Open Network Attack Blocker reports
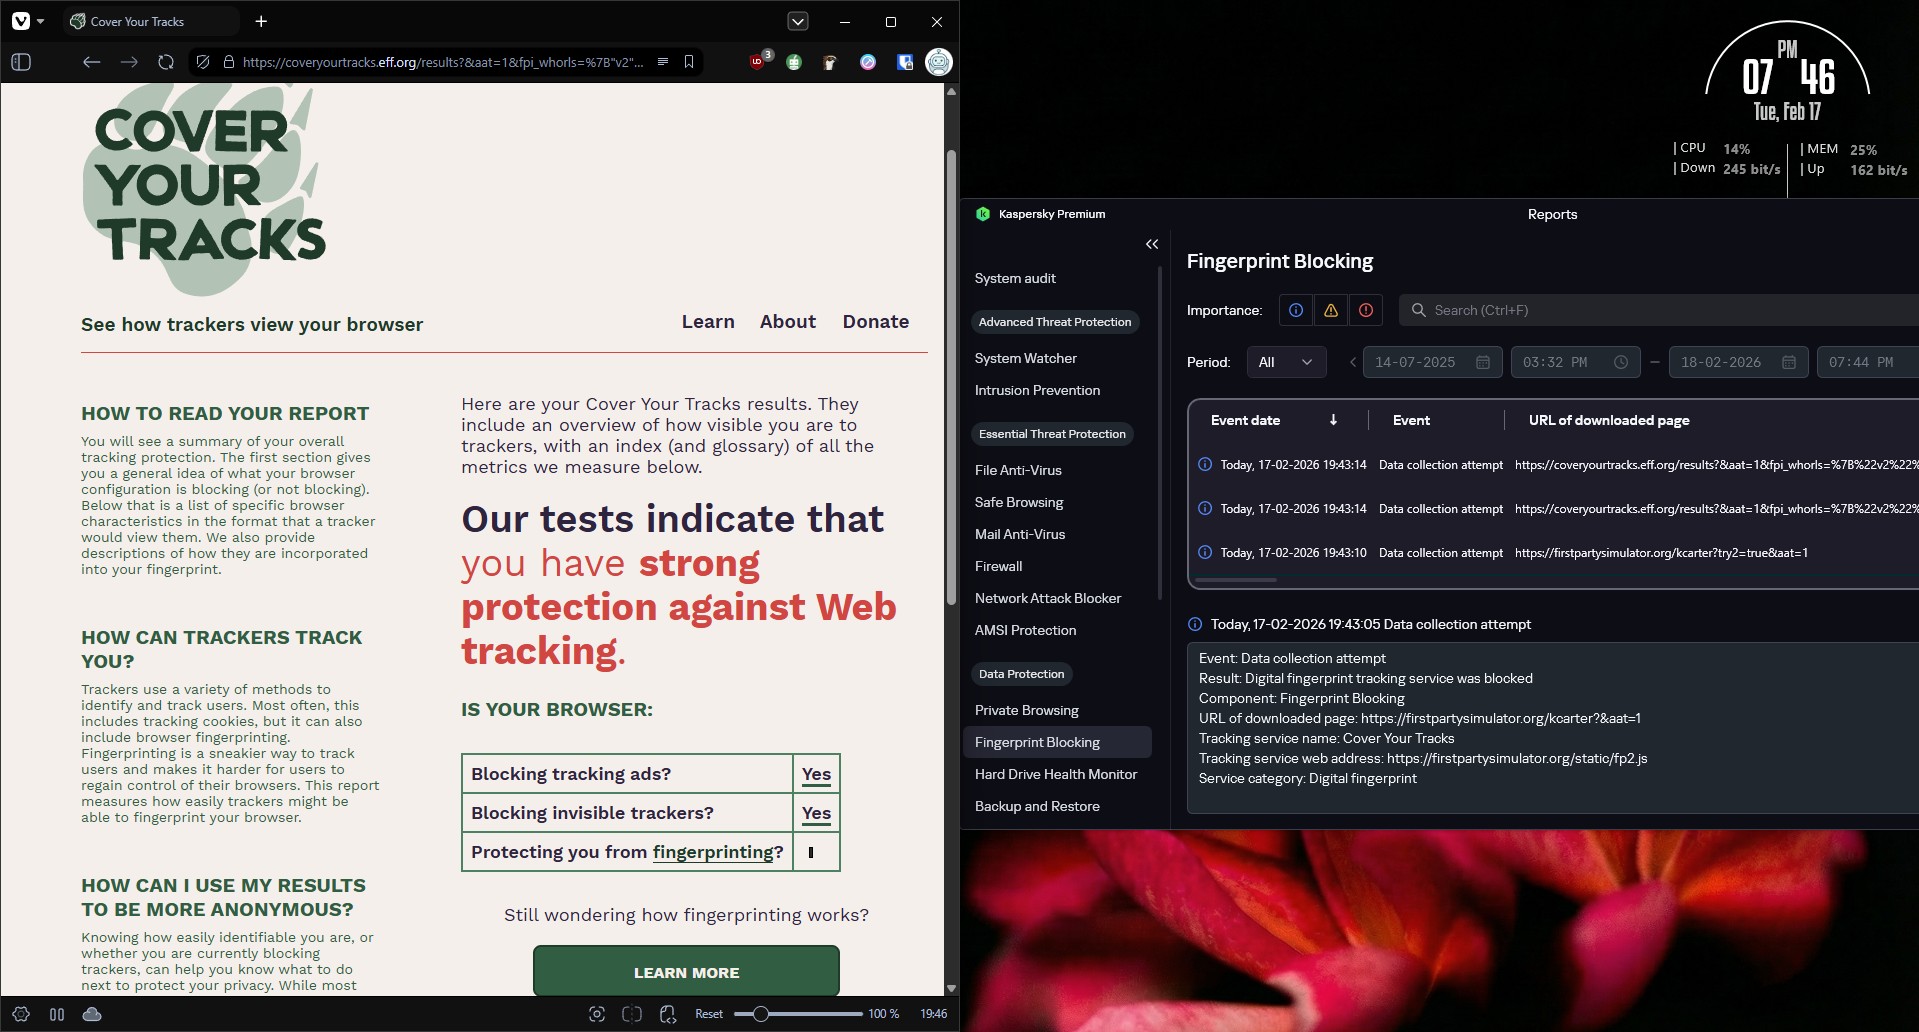Image resolution: width=1919 pixels, height=1032 pixels. click(1048, 598)
